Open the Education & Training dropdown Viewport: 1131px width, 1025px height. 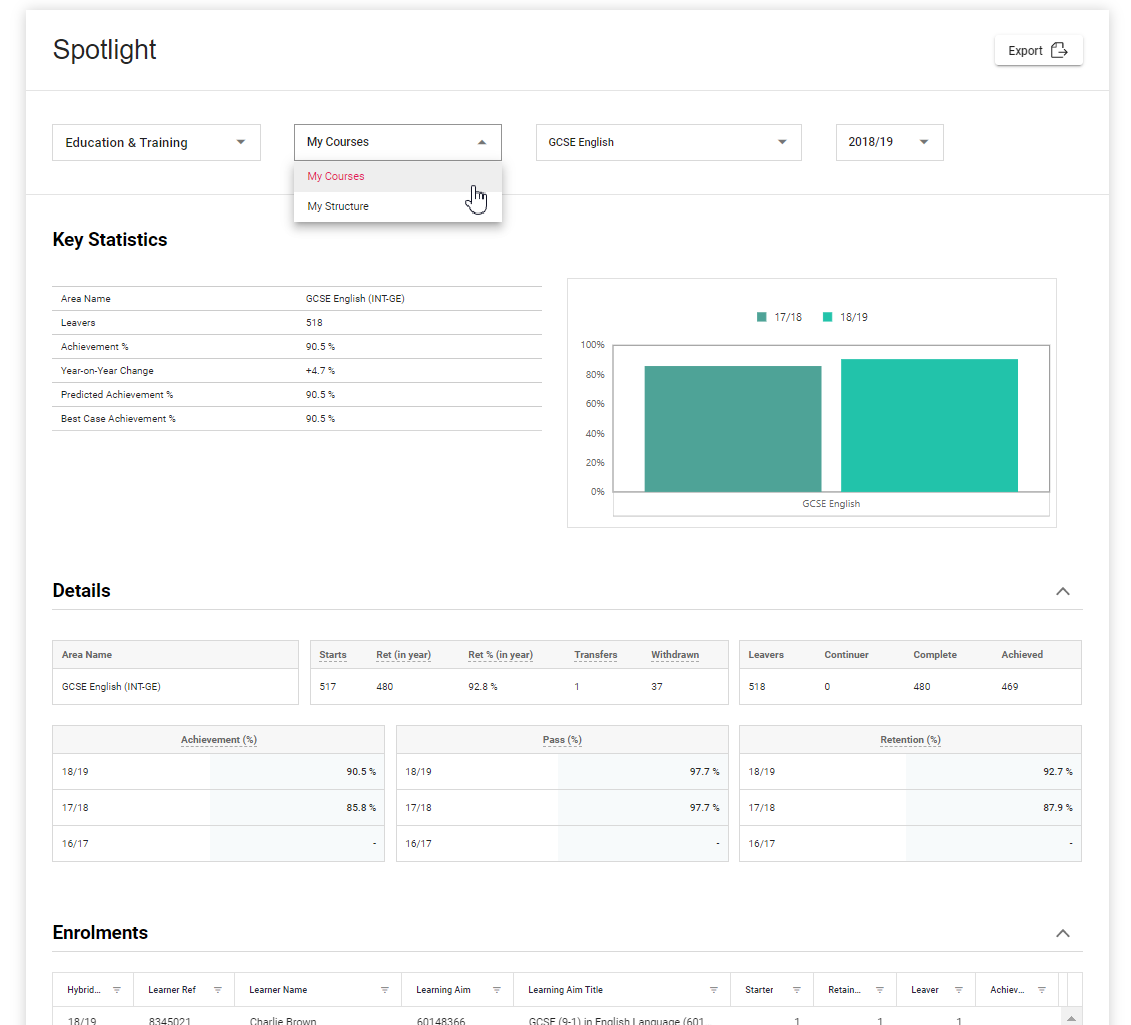(x=156, y=142)
